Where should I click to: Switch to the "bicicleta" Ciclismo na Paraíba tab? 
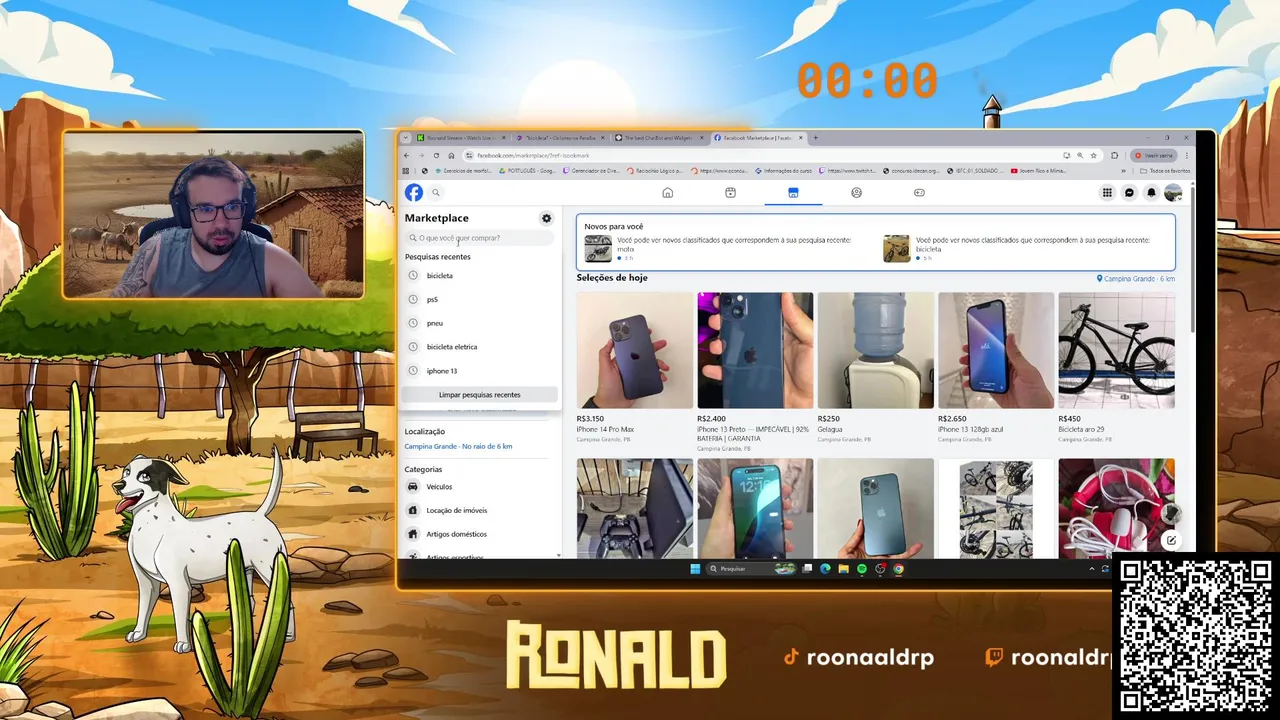[x=561, y=138]
